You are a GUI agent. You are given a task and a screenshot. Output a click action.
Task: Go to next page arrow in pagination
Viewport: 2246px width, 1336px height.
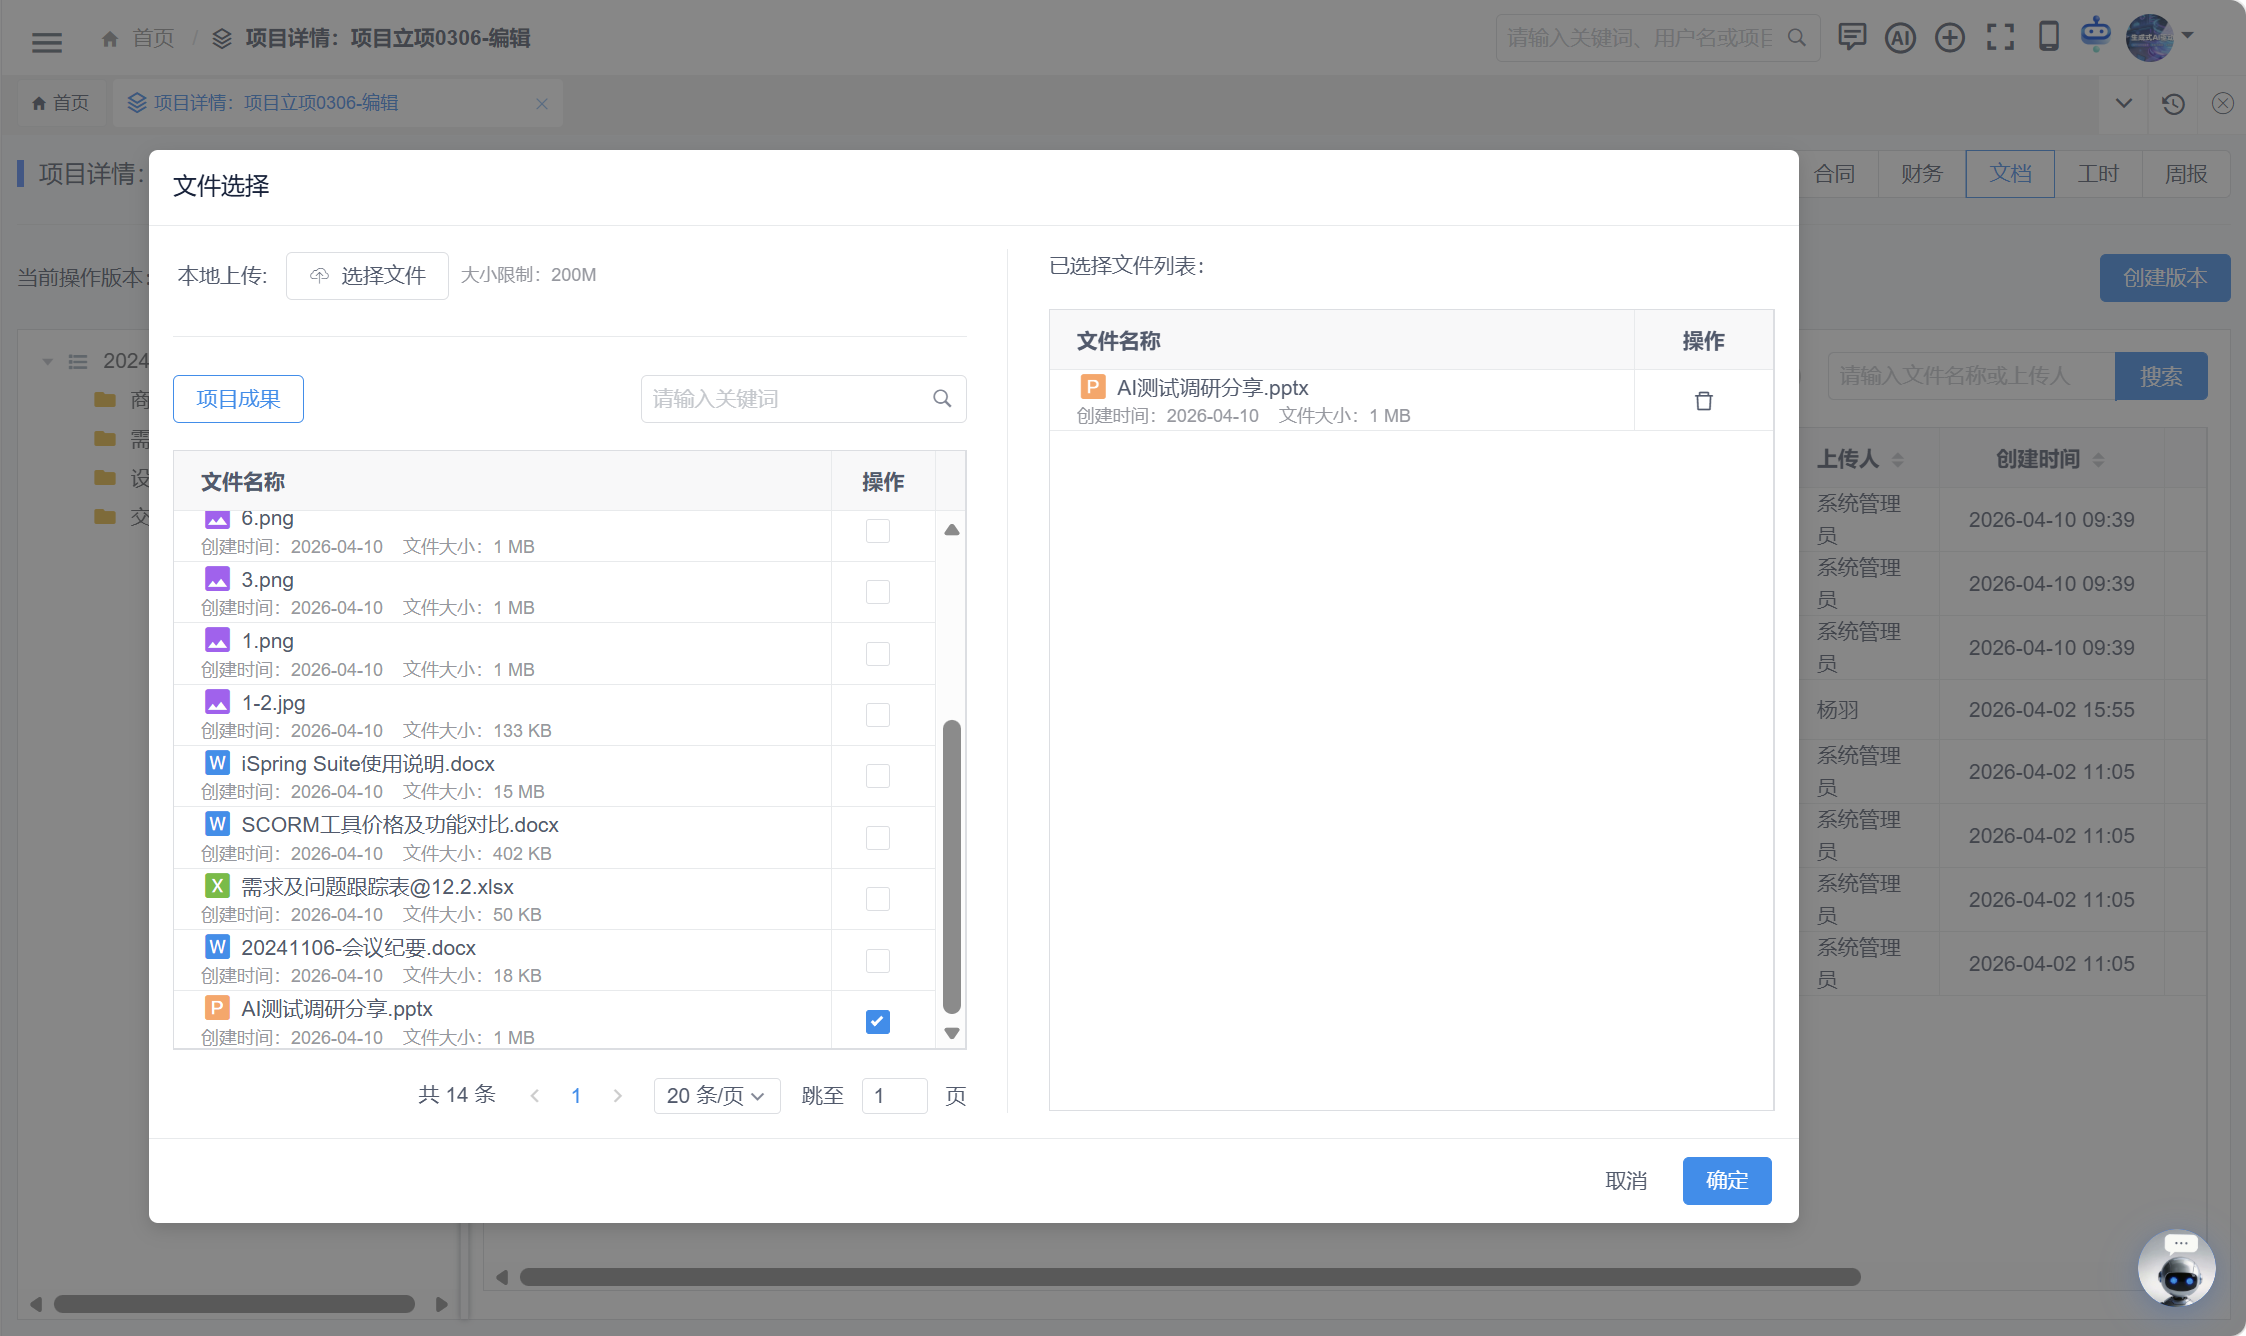click(x=618, y=1096)
